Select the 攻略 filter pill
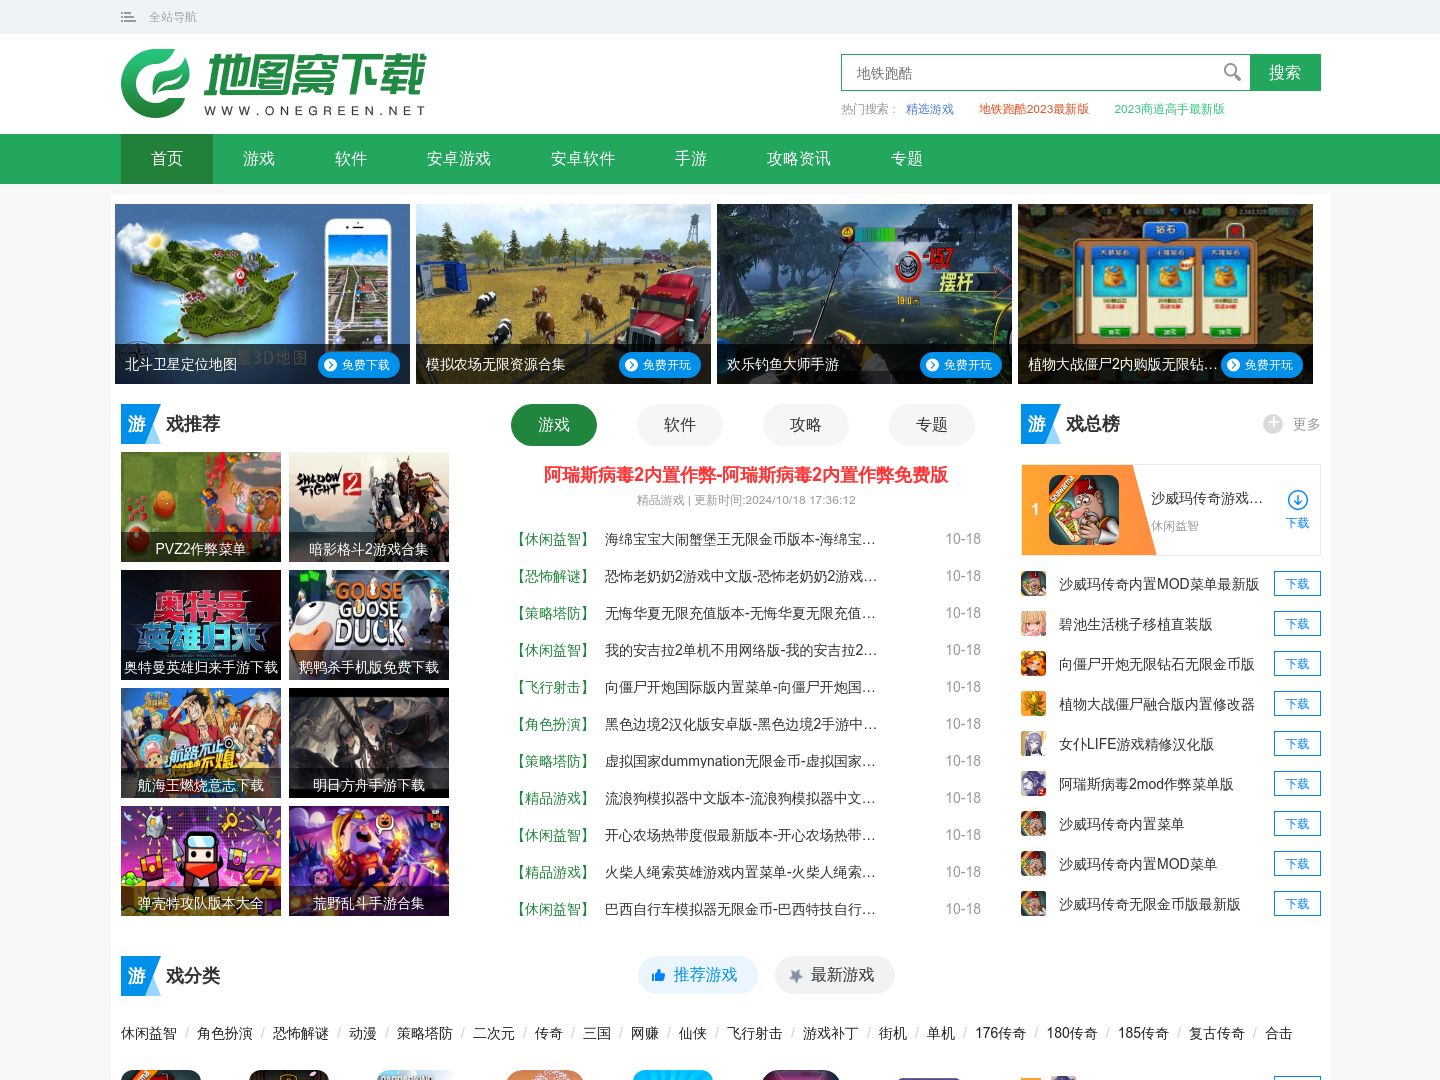This screenshot has height=1080, width=1440. pyautogui.click(x=806, y=425)
